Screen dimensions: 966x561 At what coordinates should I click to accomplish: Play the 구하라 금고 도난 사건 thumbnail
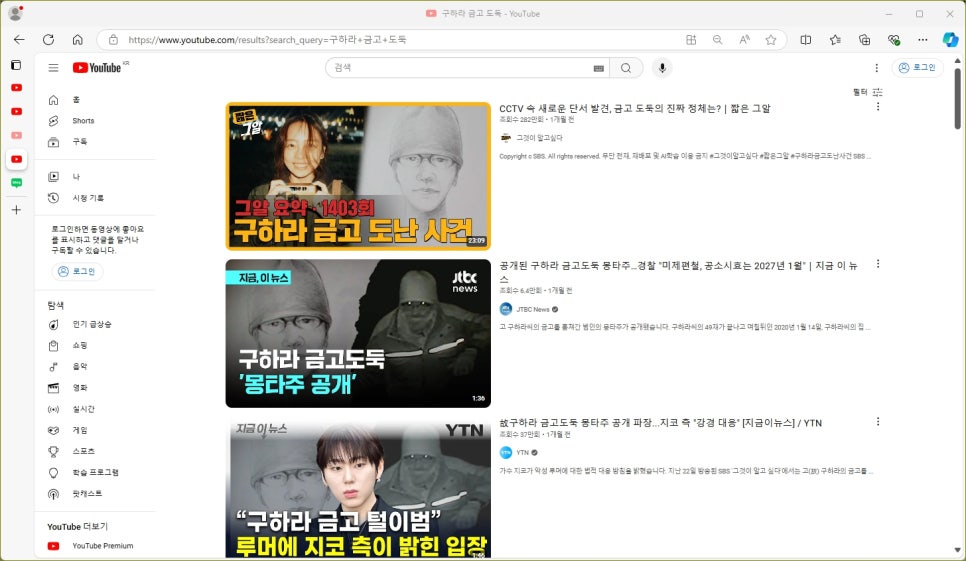pyautogui.click(x=358, y=176)
